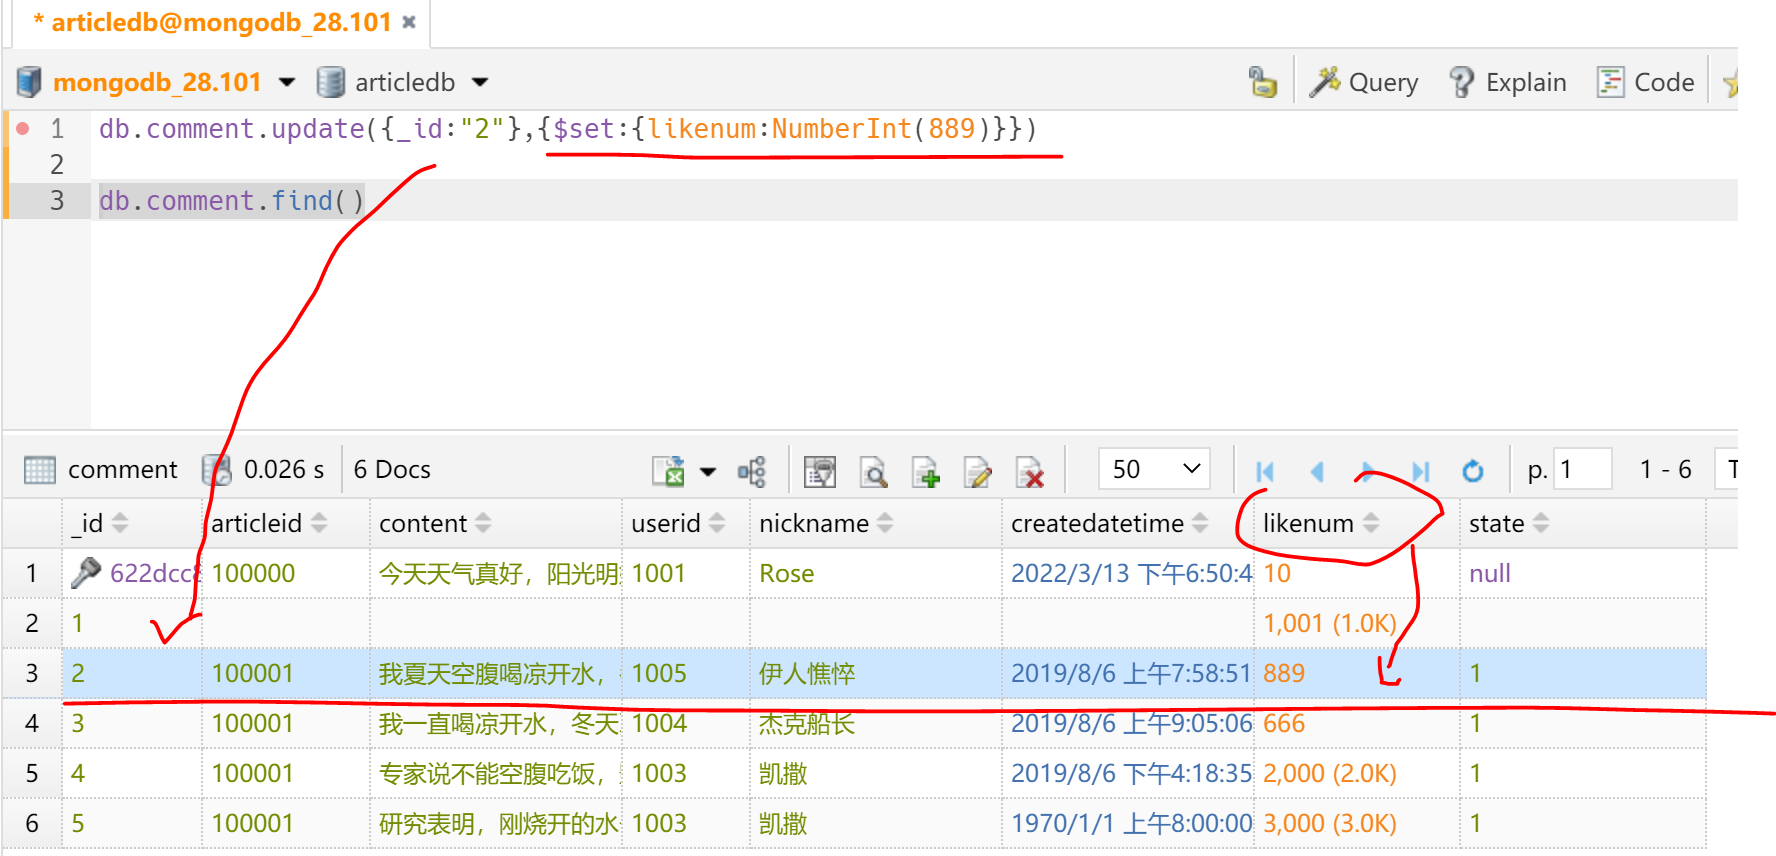Click the page number input field
1776x856 pixels.
click(1582, 469)
